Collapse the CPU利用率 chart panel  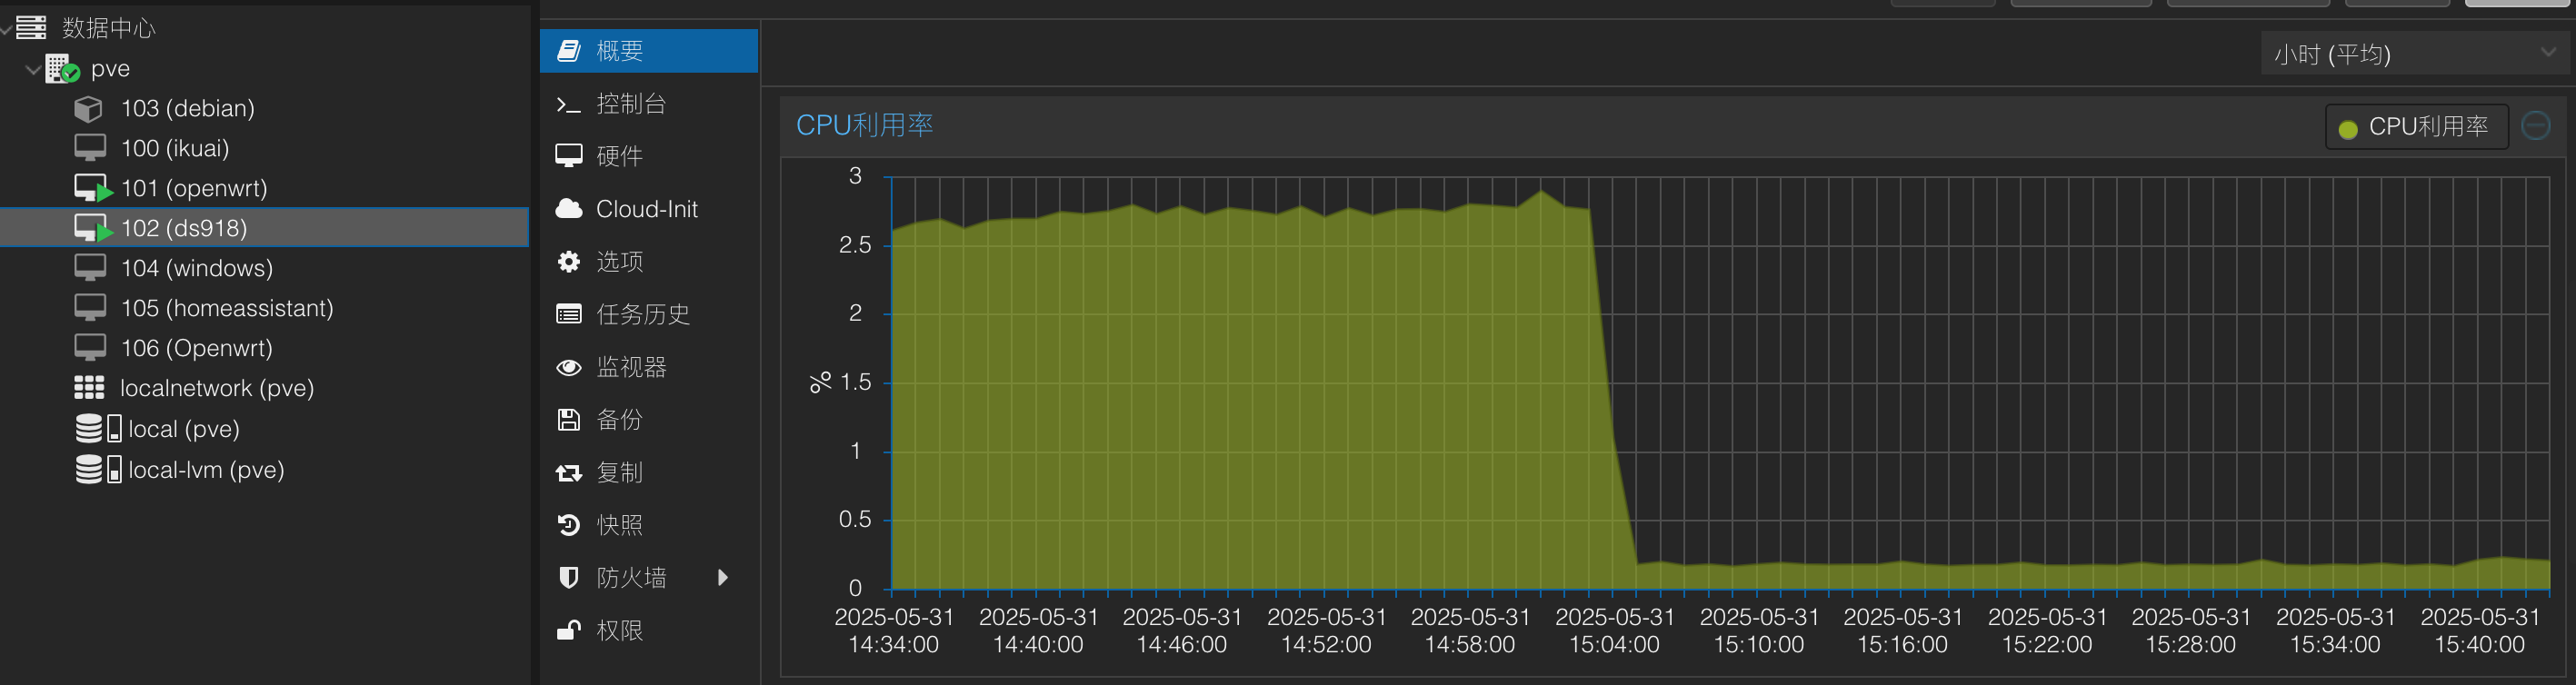(2535, 126)
